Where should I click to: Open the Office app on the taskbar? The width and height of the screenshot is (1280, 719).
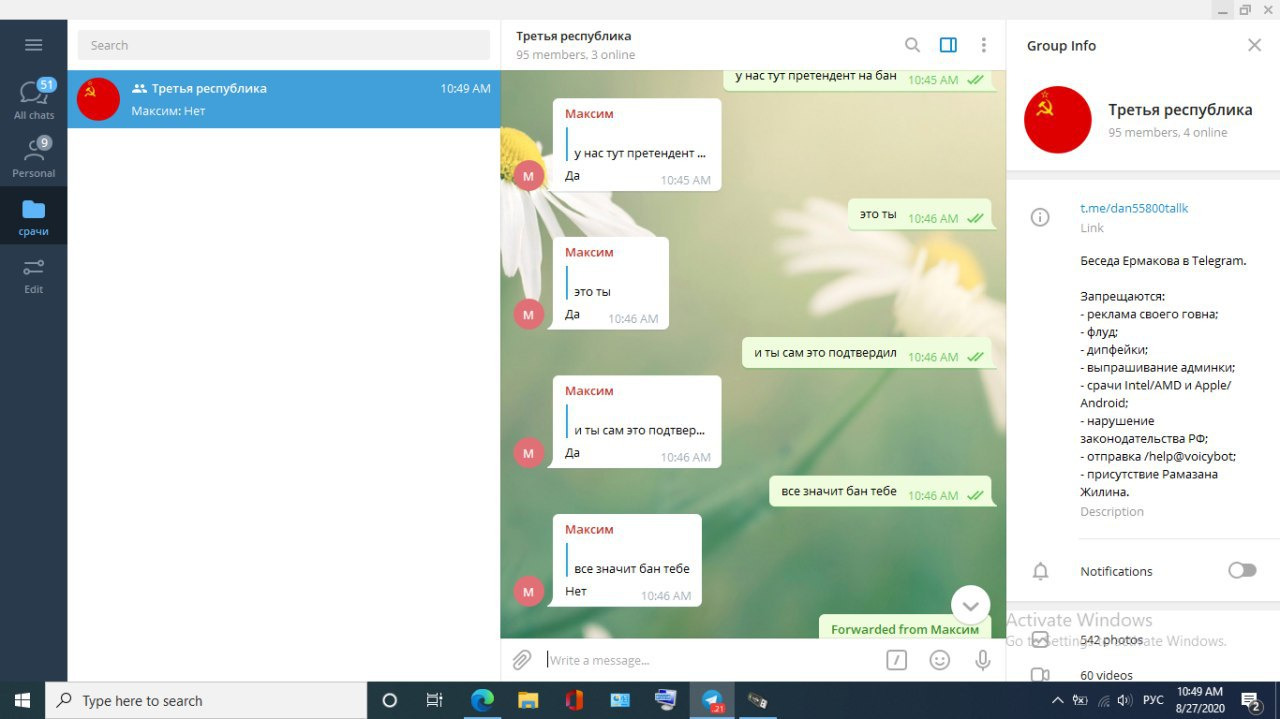click(x=574, y=701)
